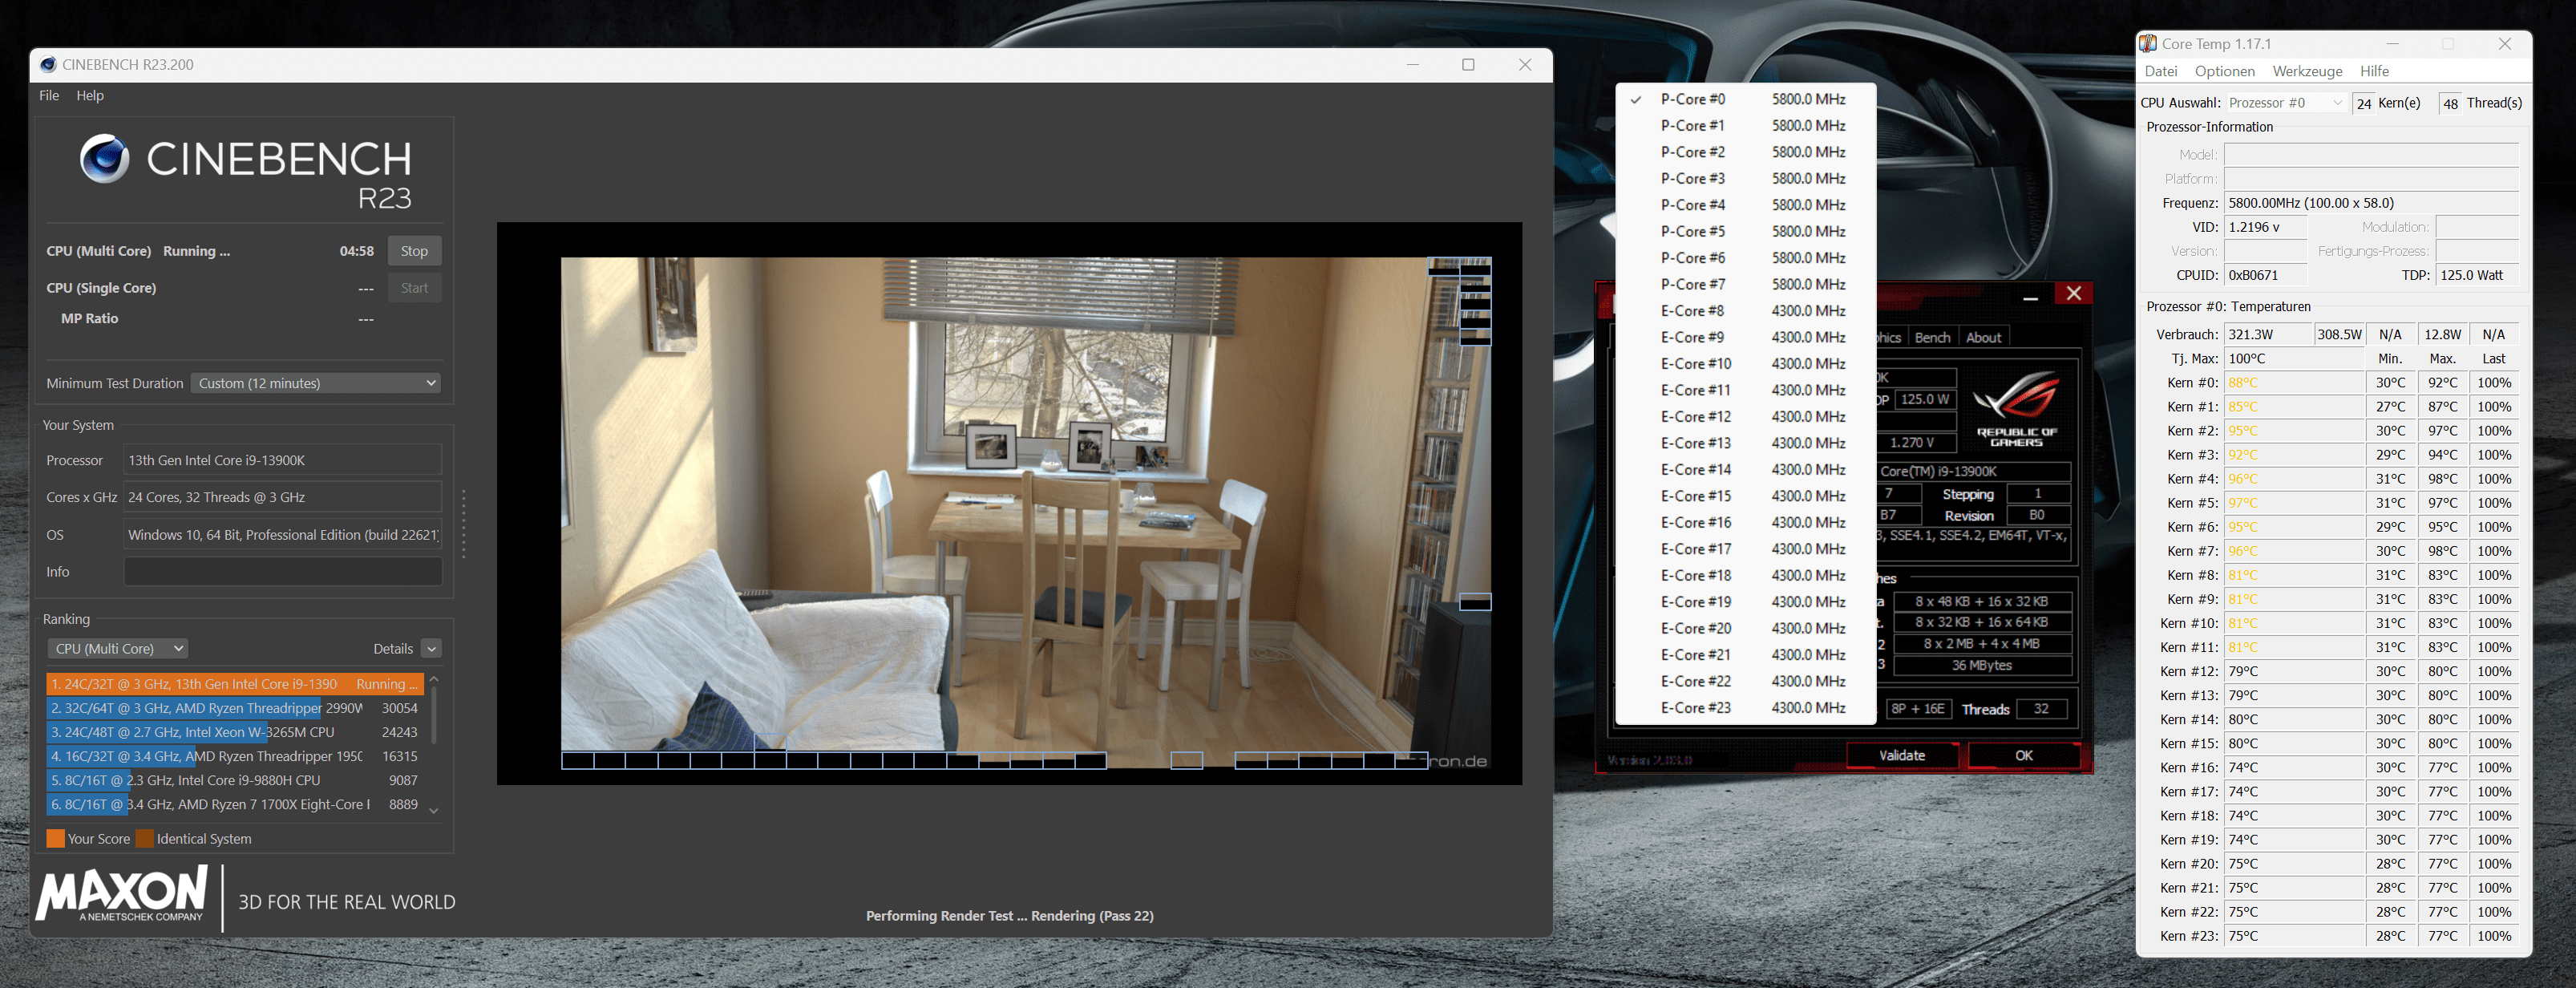The image size is (2576, 988).
Task: Select E-Core #8 in the core menu
Action: click(1745, 311)
